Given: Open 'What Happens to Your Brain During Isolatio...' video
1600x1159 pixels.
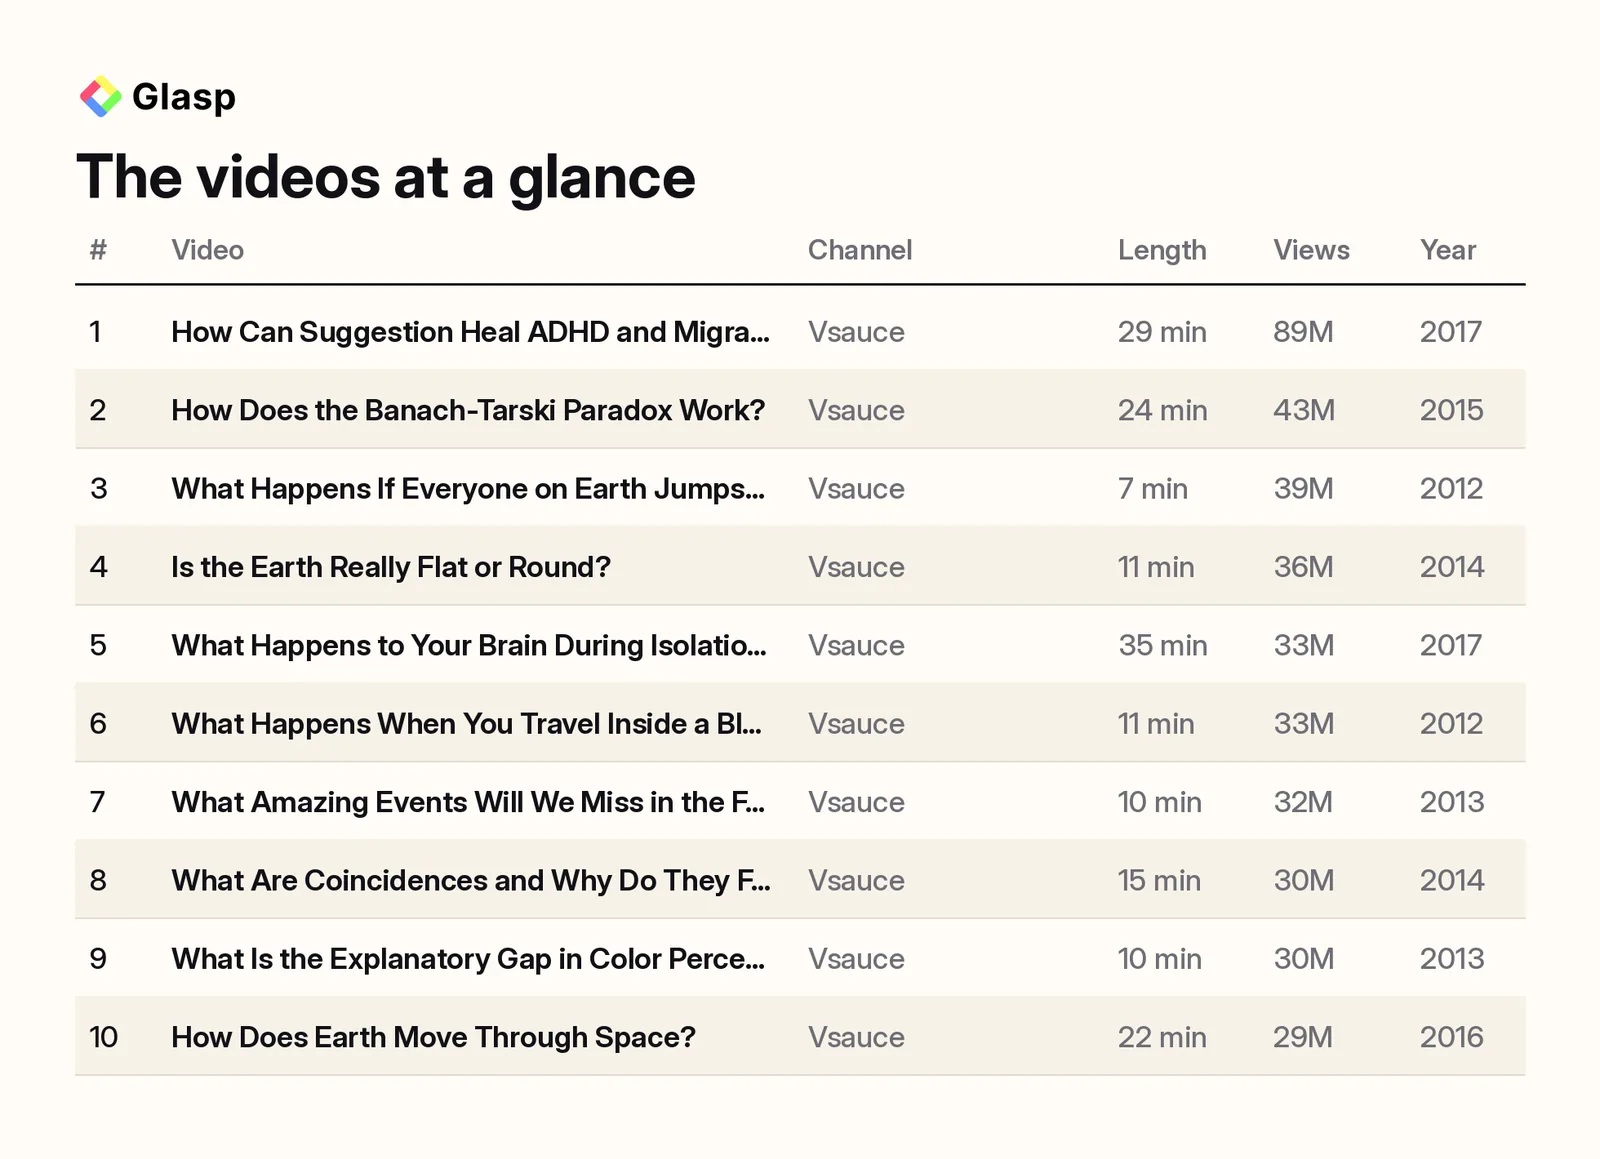Looking at the screenshot, I should click(x=469, y=645).
